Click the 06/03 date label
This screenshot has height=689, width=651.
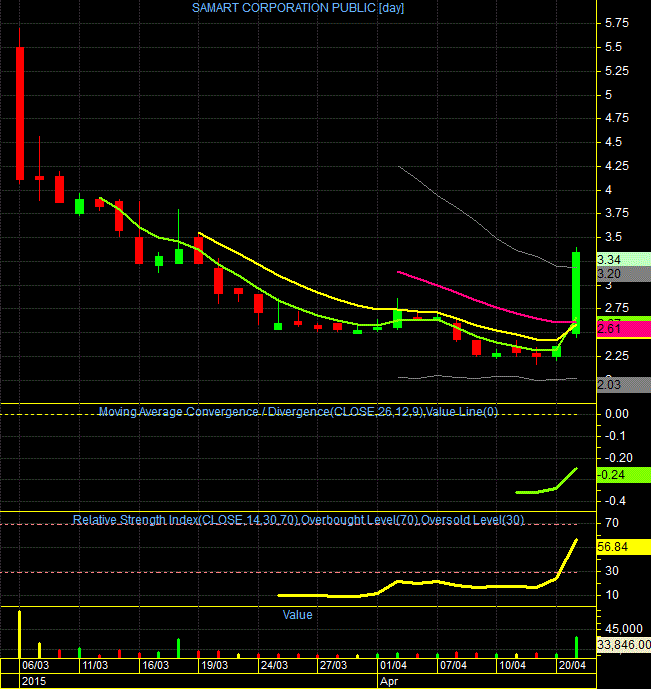[x=36, y=665]
